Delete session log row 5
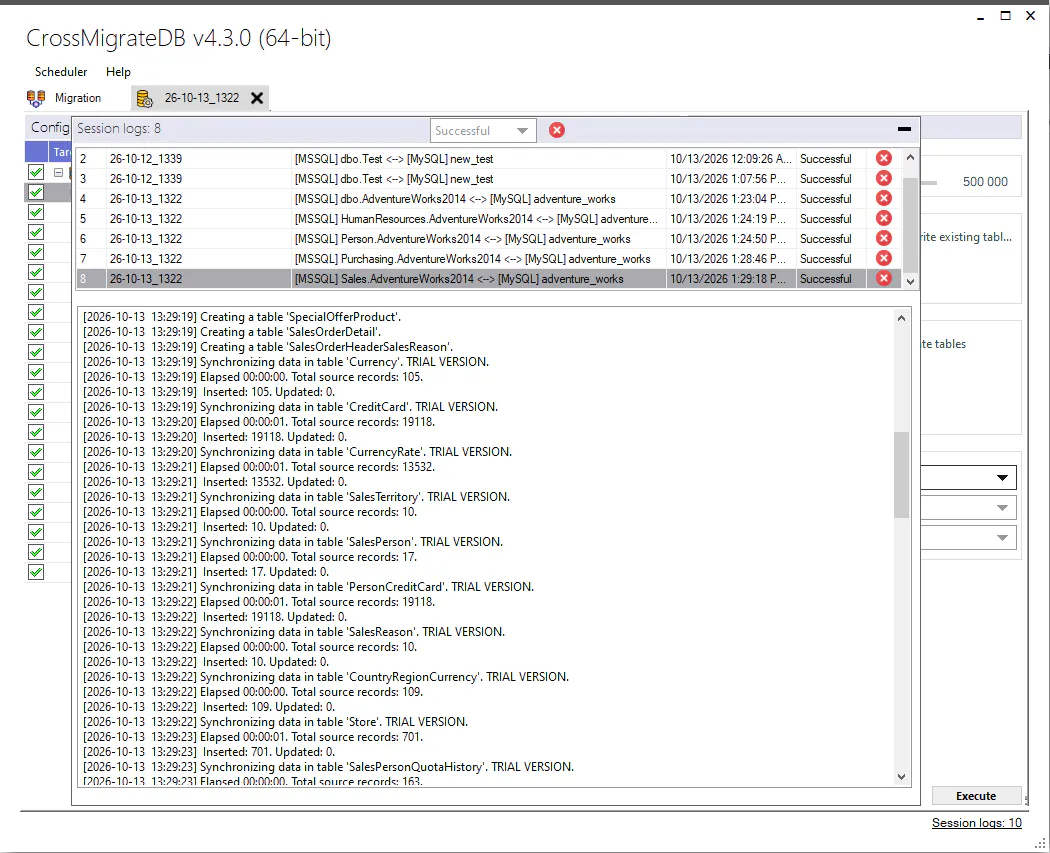The height and width of the screenshot is (853, 1050). (883, 218)
